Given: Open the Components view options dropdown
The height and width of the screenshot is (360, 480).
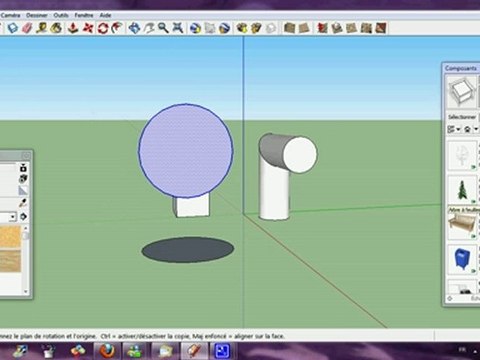Looking at the screenshot, I should [x=454, y=129].
